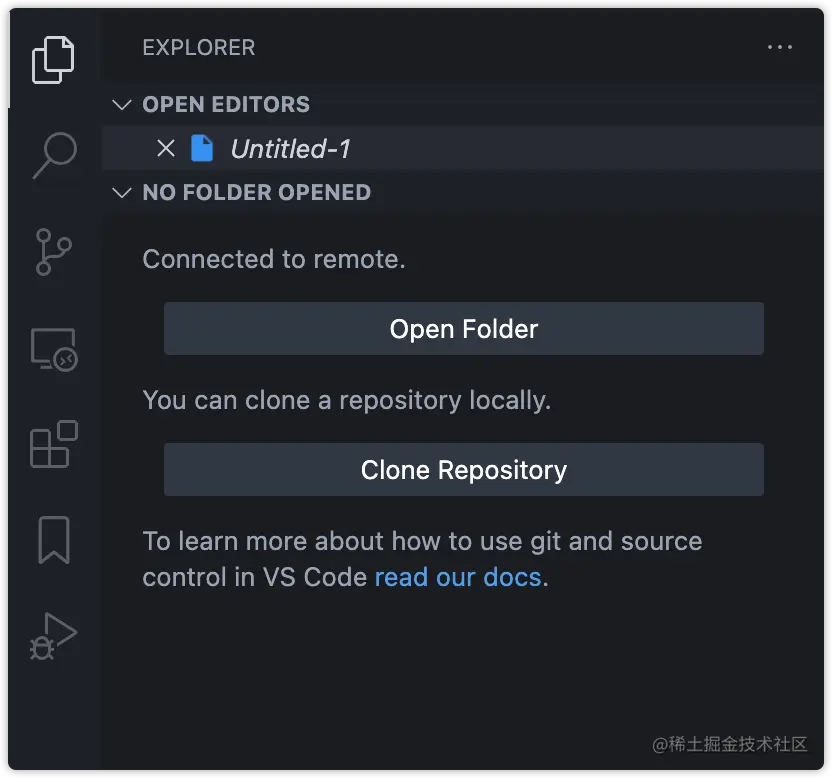Screen dimensions: 832x778
Task: Open the Search view magnifier icon
Action: click(x=55, y=155)
